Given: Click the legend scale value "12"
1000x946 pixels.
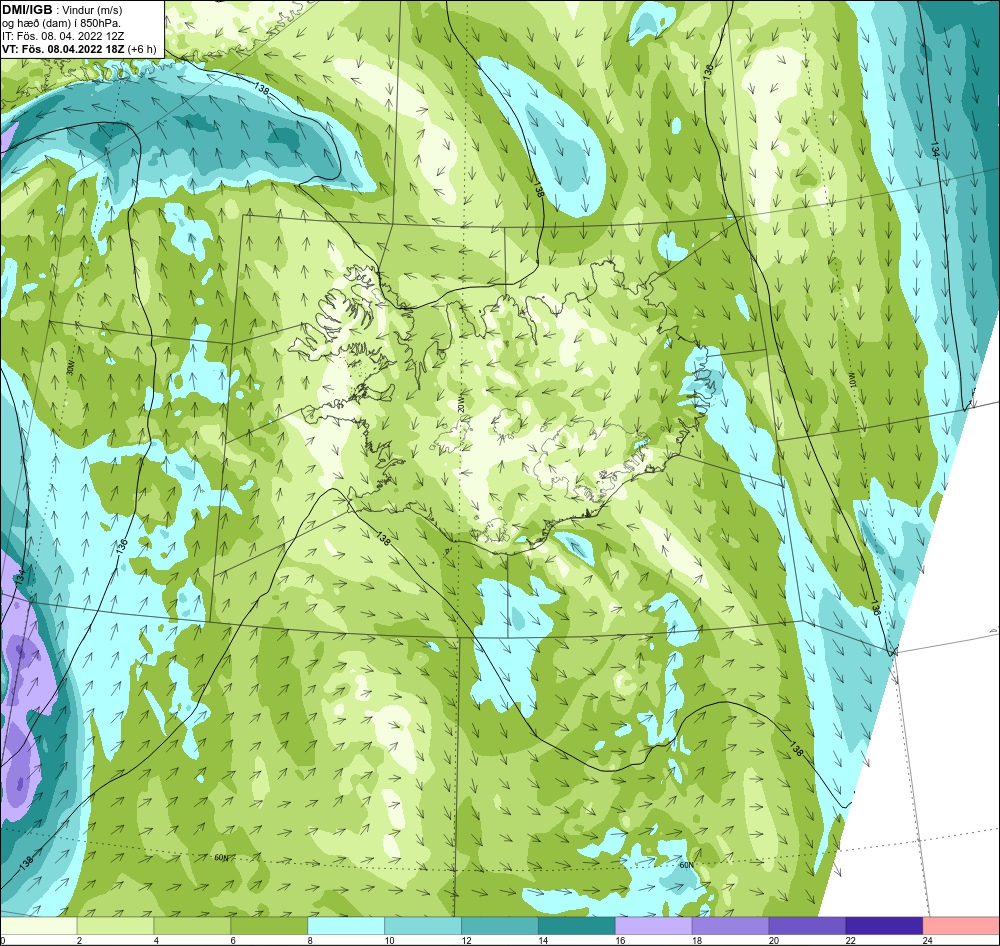Looking at the screenshot, I should 466,940.
